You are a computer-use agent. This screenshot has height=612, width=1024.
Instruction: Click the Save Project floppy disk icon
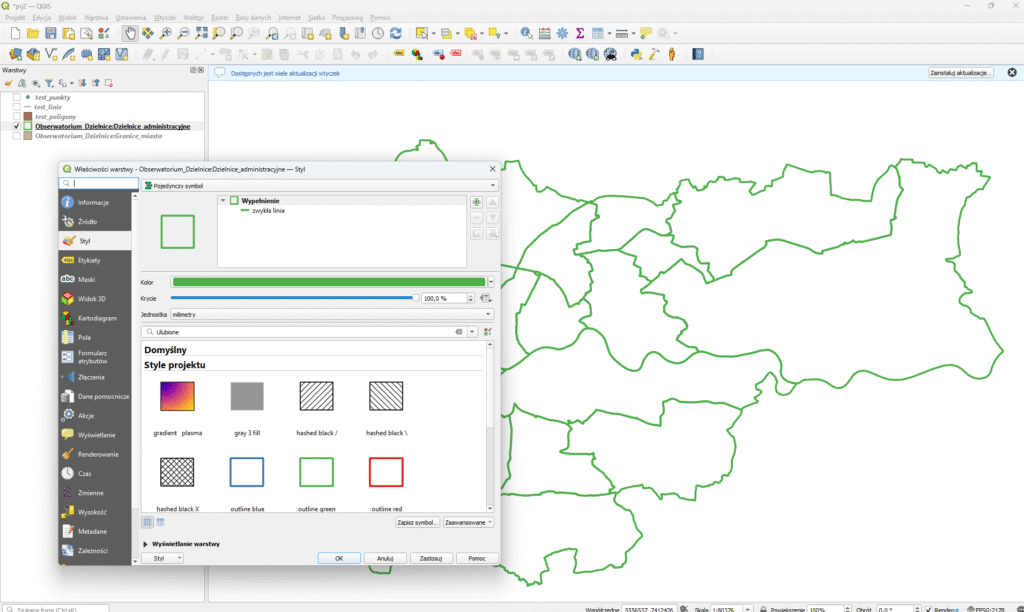click(50, 33)
